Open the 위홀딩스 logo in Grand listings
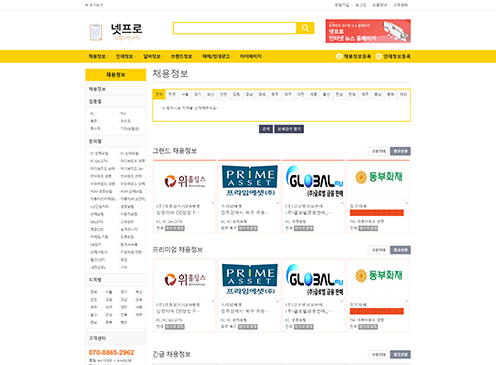 (185, 181)
